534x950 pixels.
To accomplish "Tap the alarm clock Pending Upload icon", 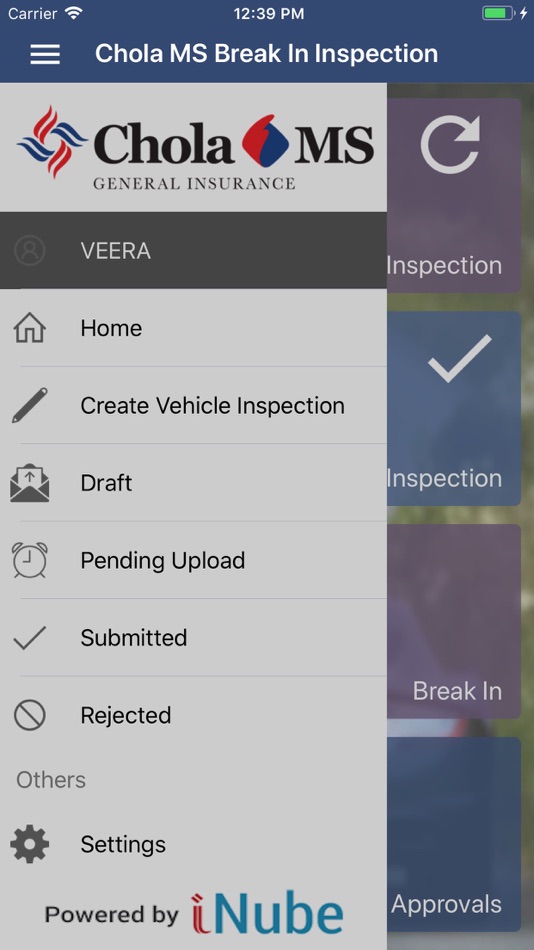I will [x=30, y=560].
